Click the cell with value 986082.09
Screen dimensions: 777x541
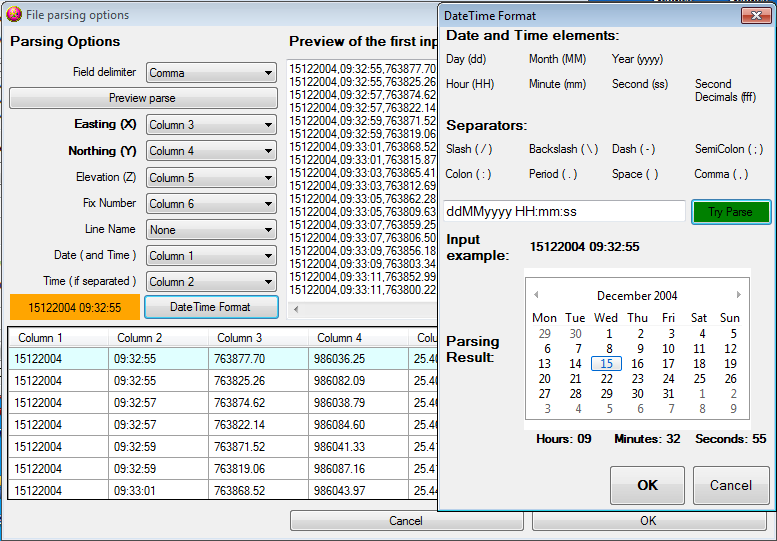click(359, 380)
